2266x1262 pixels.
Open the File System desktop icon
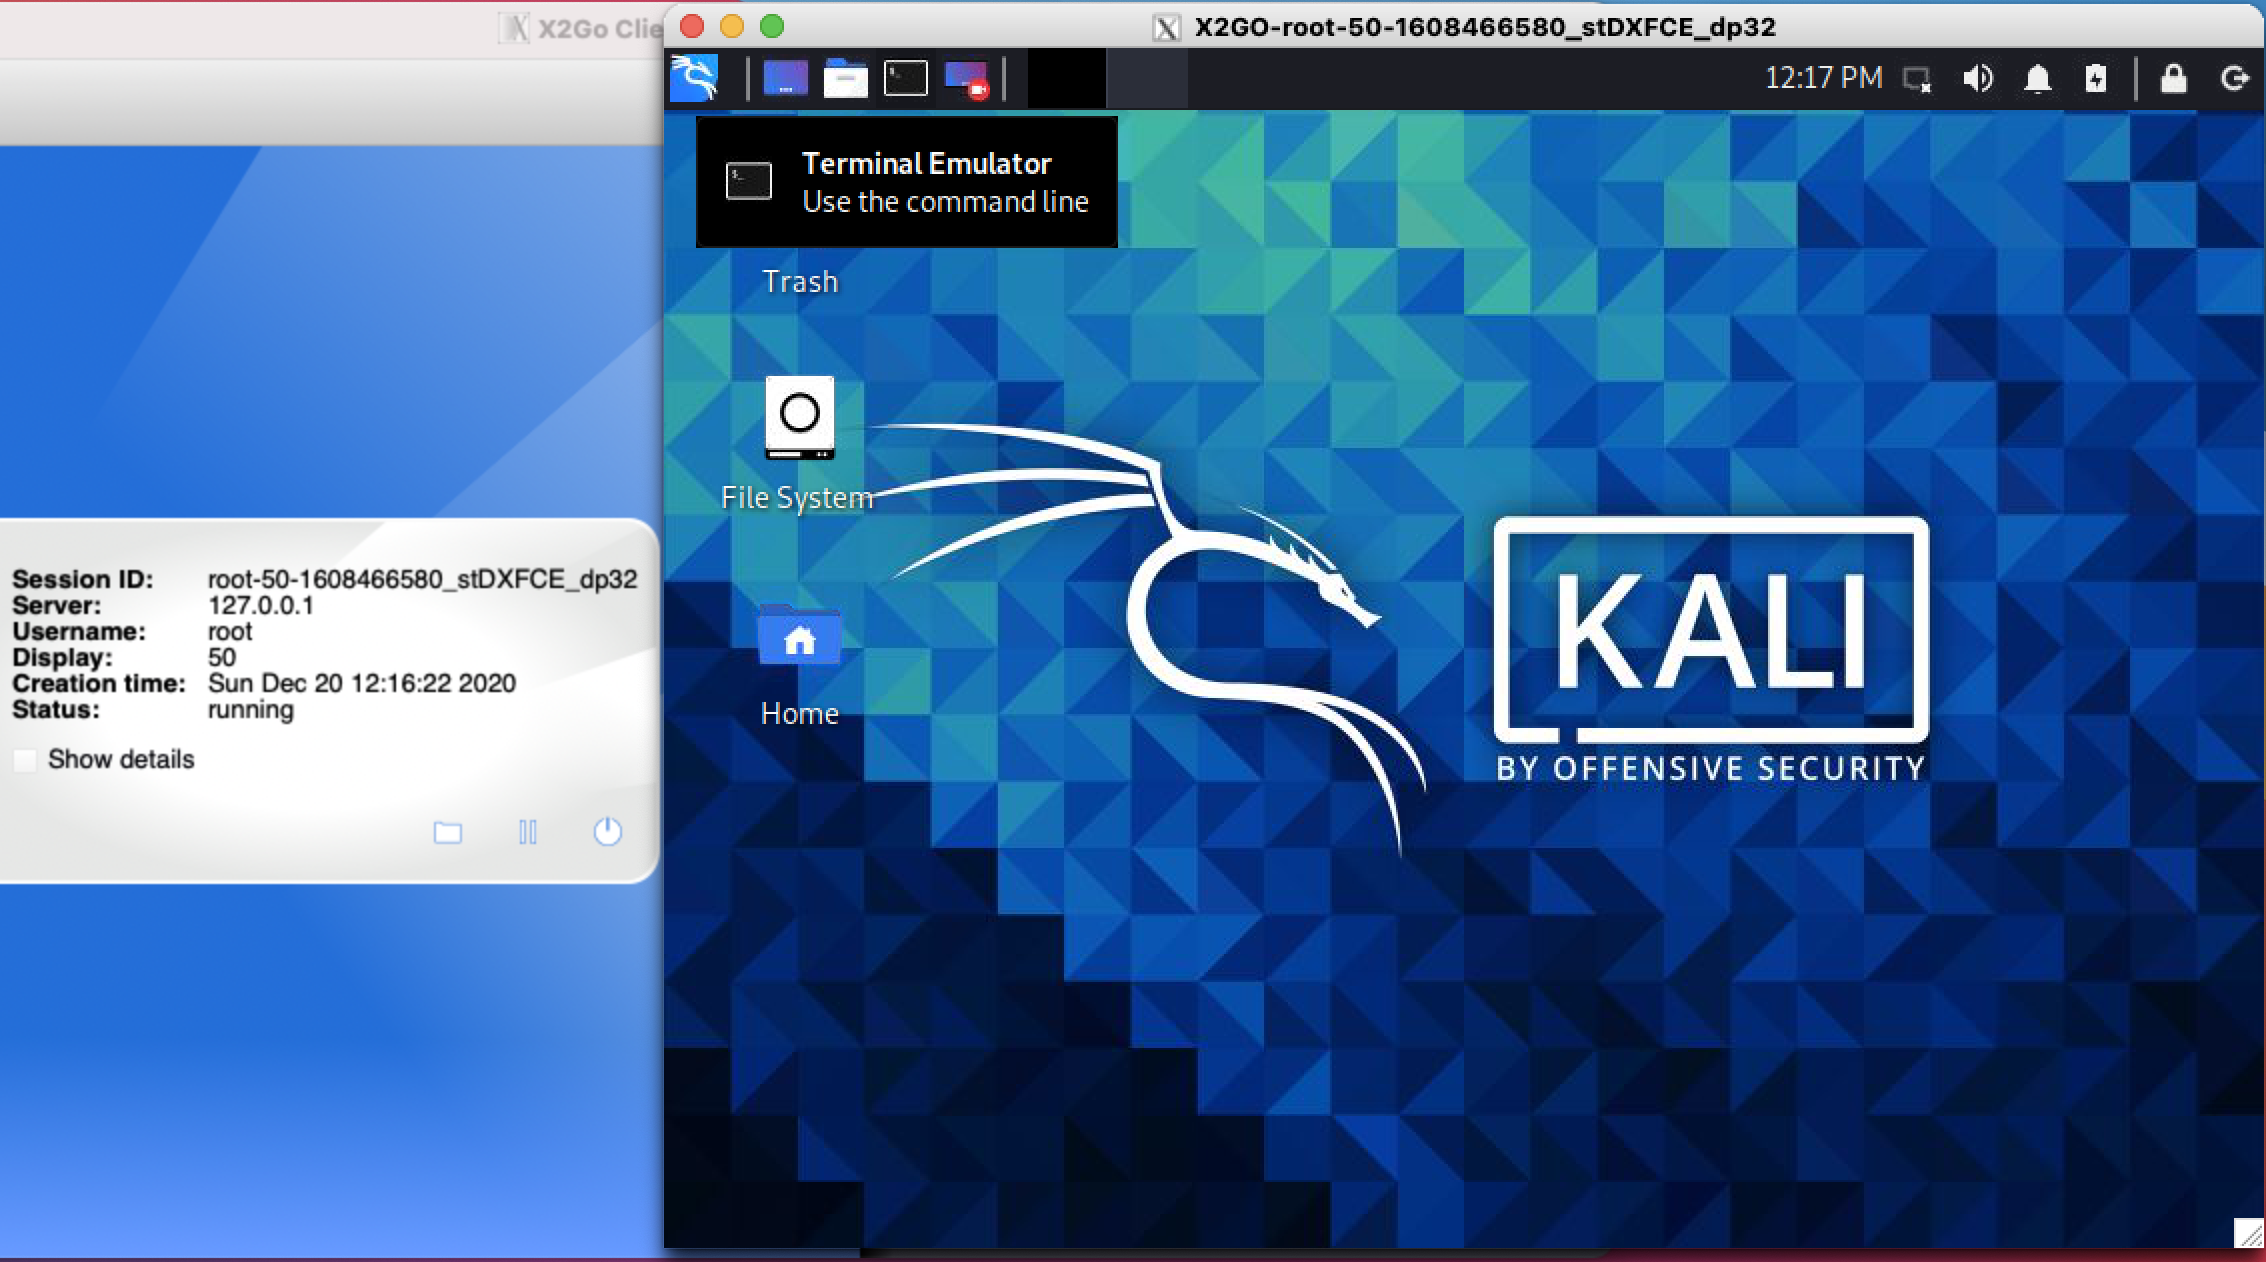point(799,418)
